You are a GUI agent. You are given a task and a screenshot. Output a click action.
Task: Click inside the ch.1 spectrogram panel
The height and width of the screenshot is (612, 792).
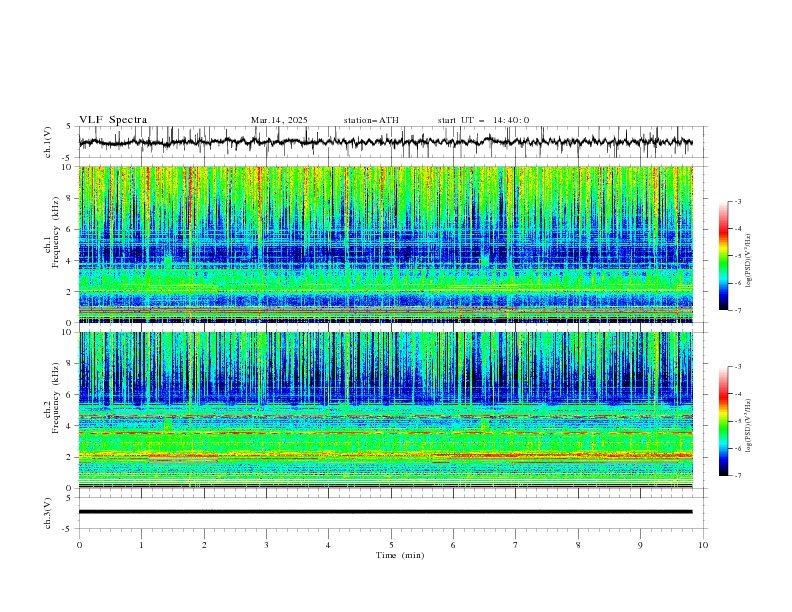click(x=385, y=244)
